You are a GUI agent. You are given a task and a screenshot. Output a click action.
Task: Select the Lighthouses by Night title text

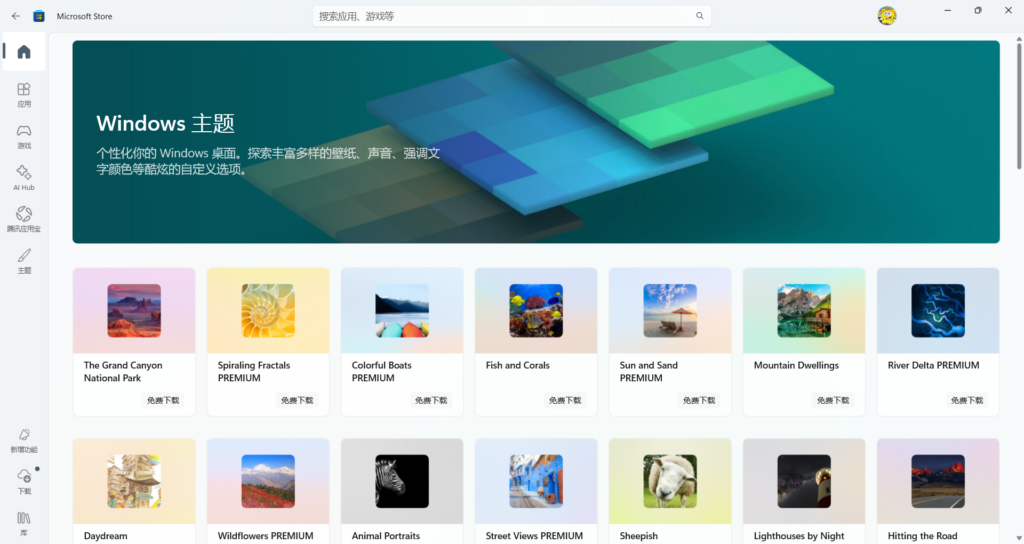pyautogui.click(x=799, y=536)
